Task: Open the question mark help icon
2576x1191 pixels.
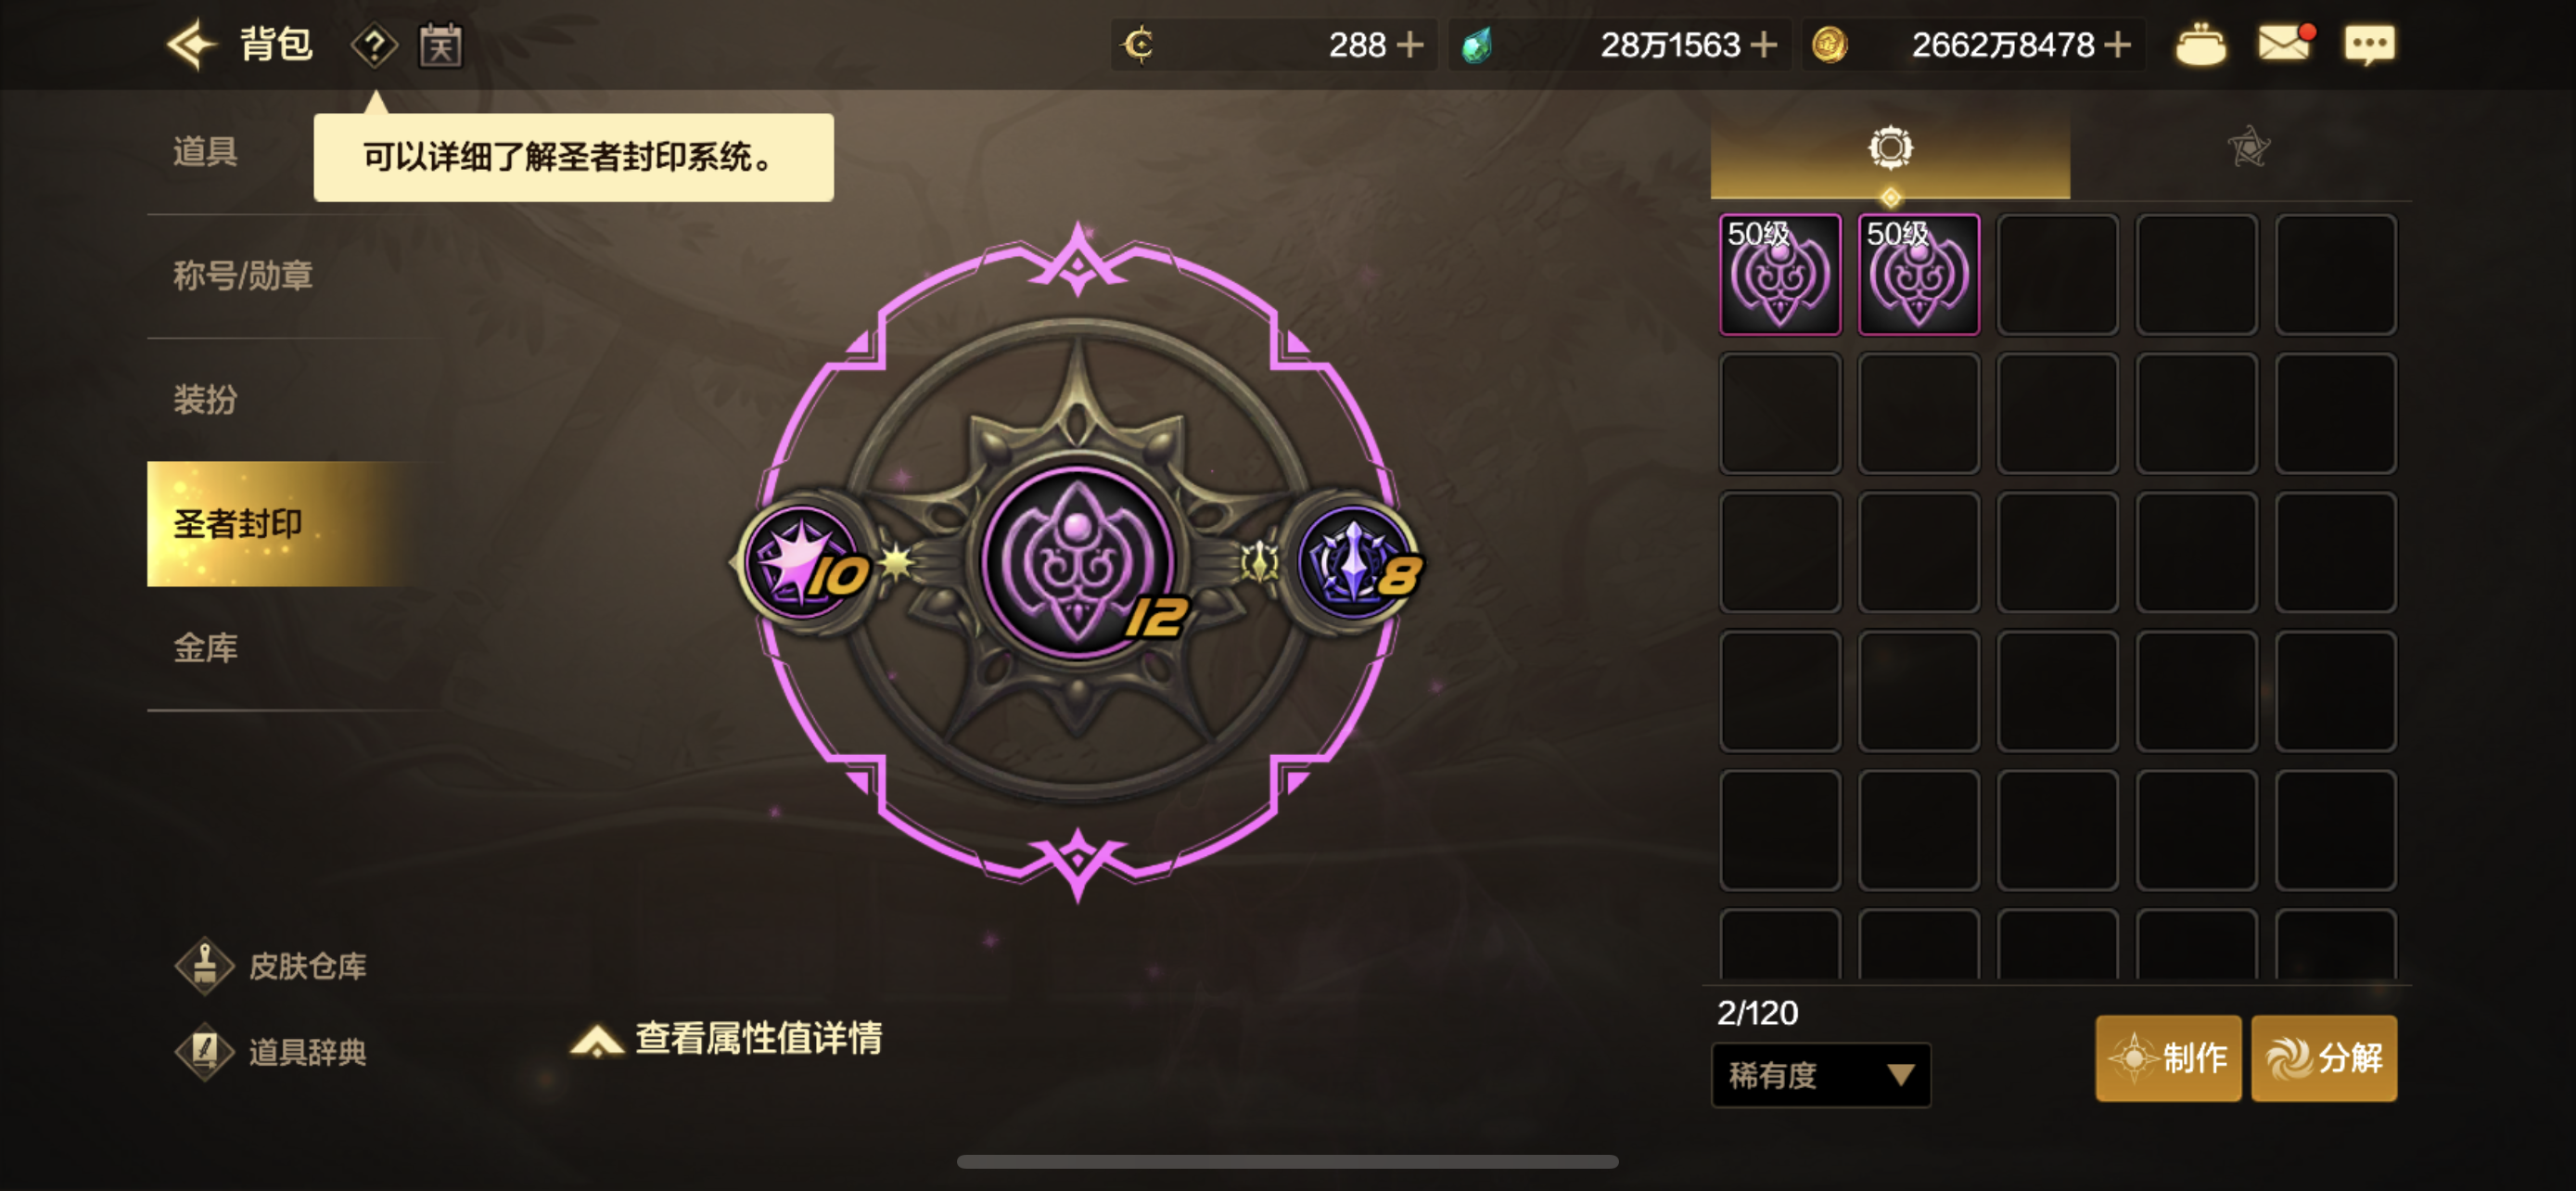Action: 374,46
